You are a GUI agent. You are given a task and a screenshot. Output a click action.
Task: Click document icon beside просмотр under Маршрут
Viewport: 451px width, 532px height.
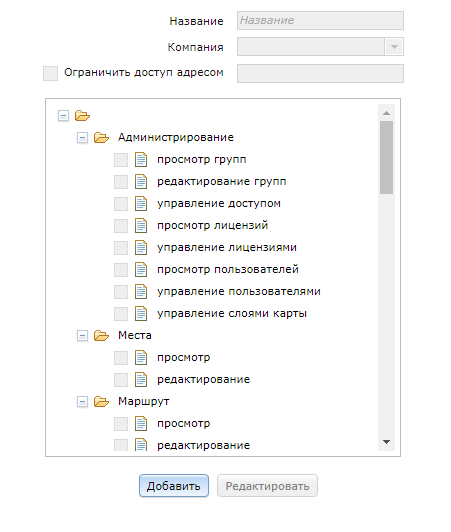(x=141, y=424)
